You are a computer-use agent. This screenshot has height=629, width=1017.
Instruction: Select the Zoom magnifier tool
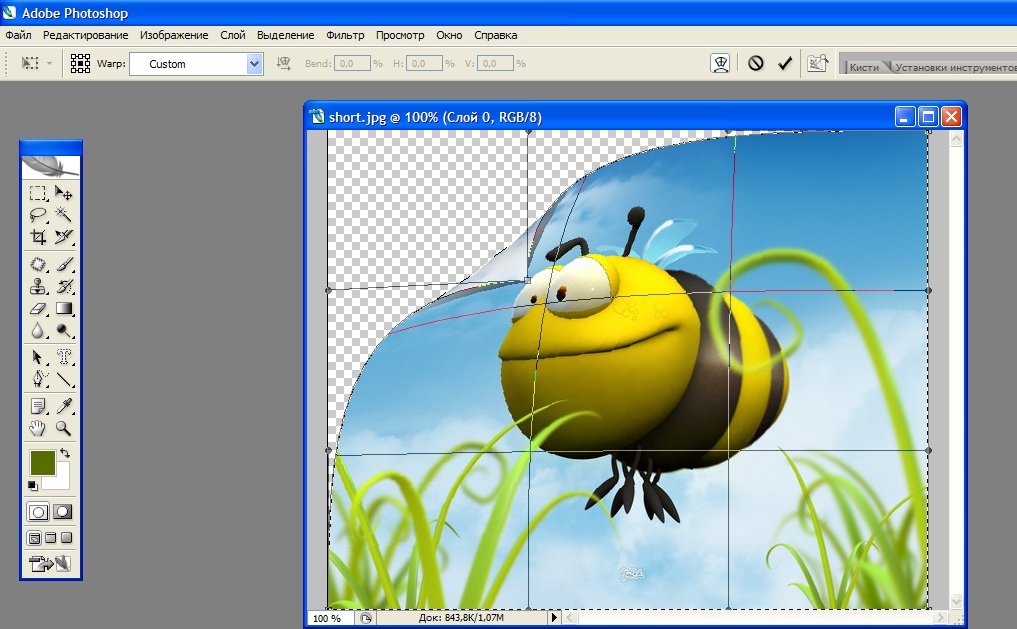click(x=64, y=429)
